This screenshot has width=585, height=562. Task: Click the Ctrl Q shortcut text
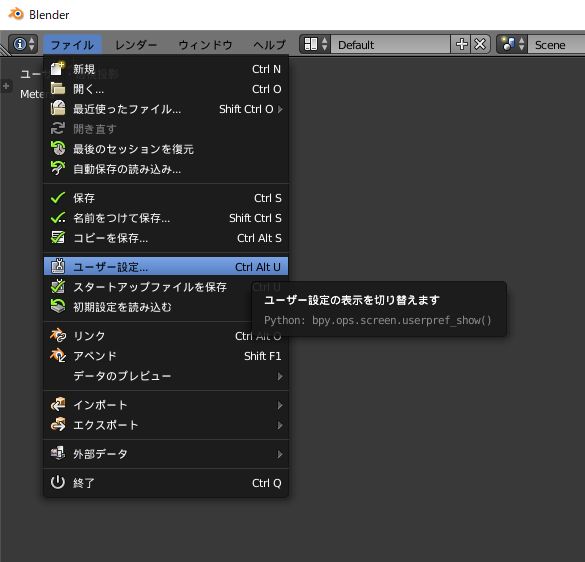[267, 483]
